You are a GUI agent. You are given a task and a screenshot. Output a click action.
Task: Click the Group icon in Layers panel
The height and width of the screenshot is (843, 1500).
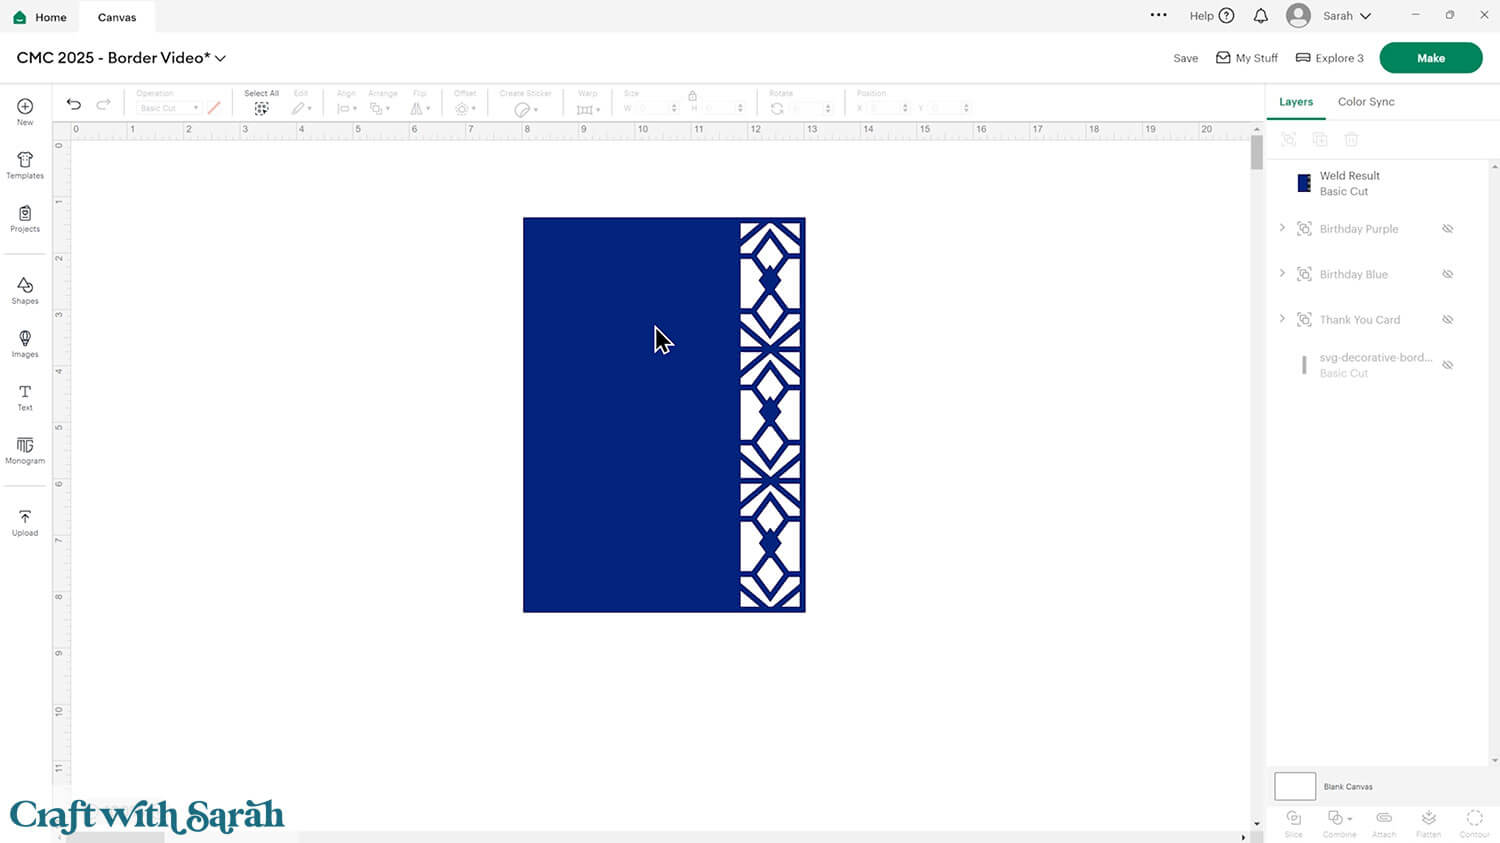[1289, 140]
